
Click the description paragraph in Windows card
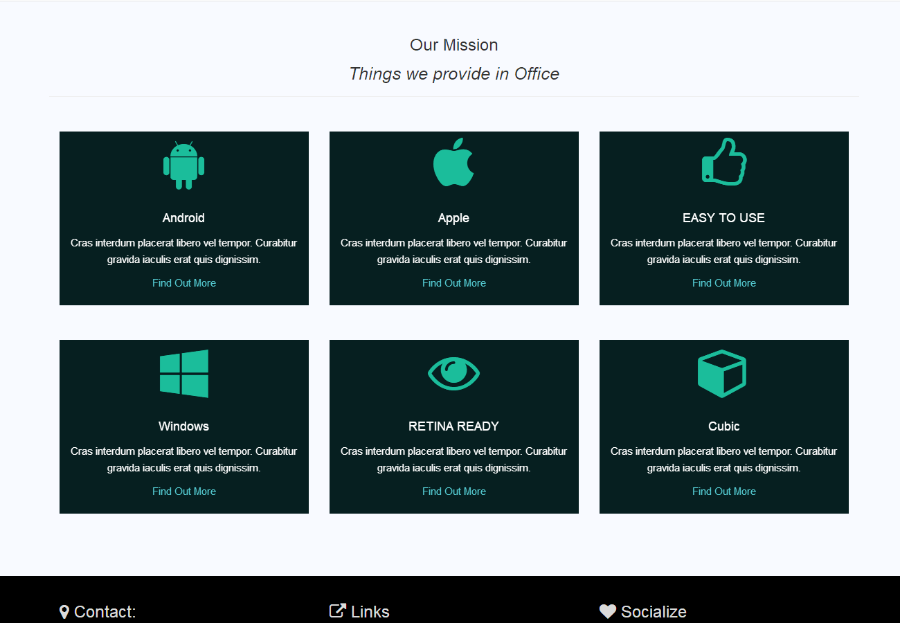coord(184,459)
